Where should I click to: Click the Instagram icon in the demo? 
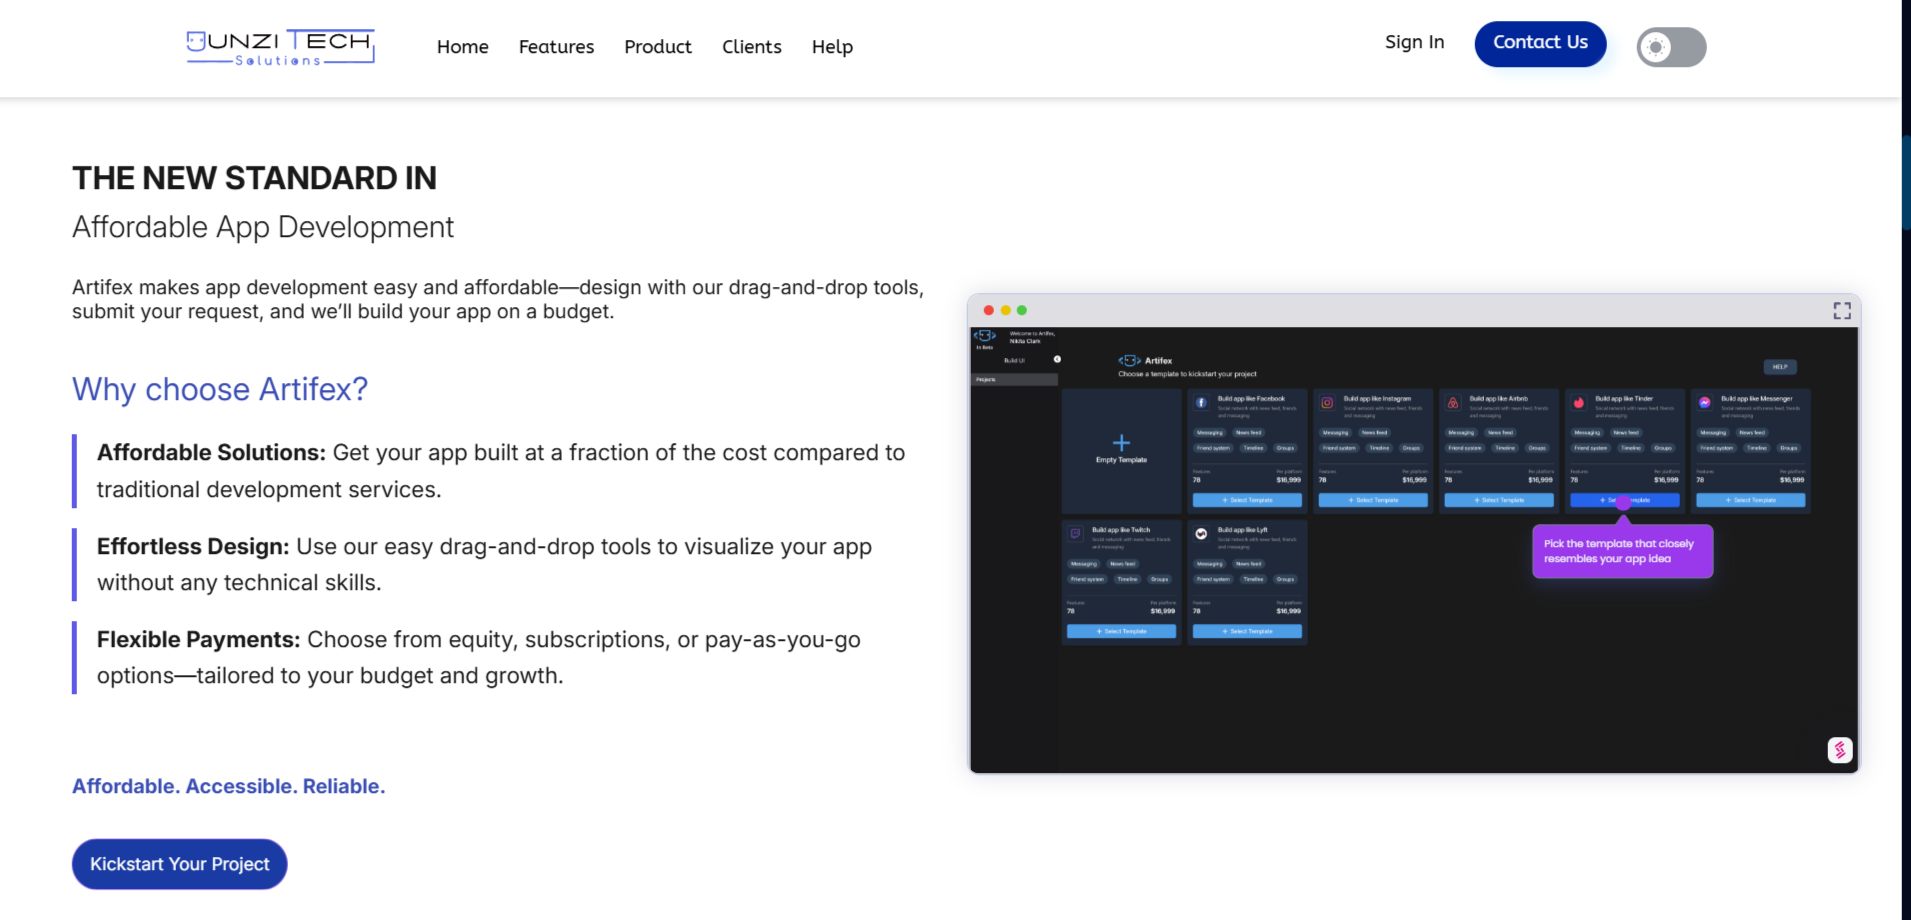point(1327,403)
